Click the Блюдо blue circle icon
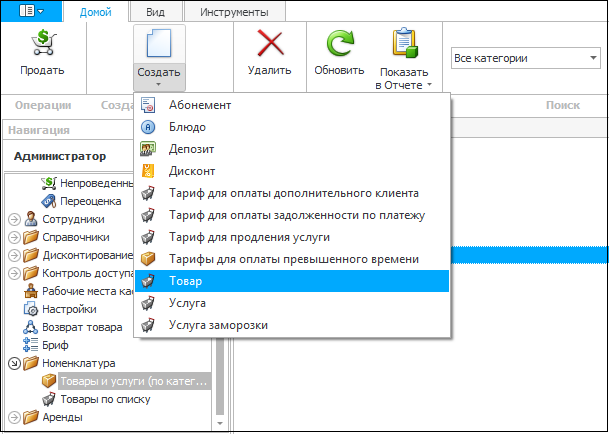The height and width of the screenshot is (434, 609). (148, 127)
